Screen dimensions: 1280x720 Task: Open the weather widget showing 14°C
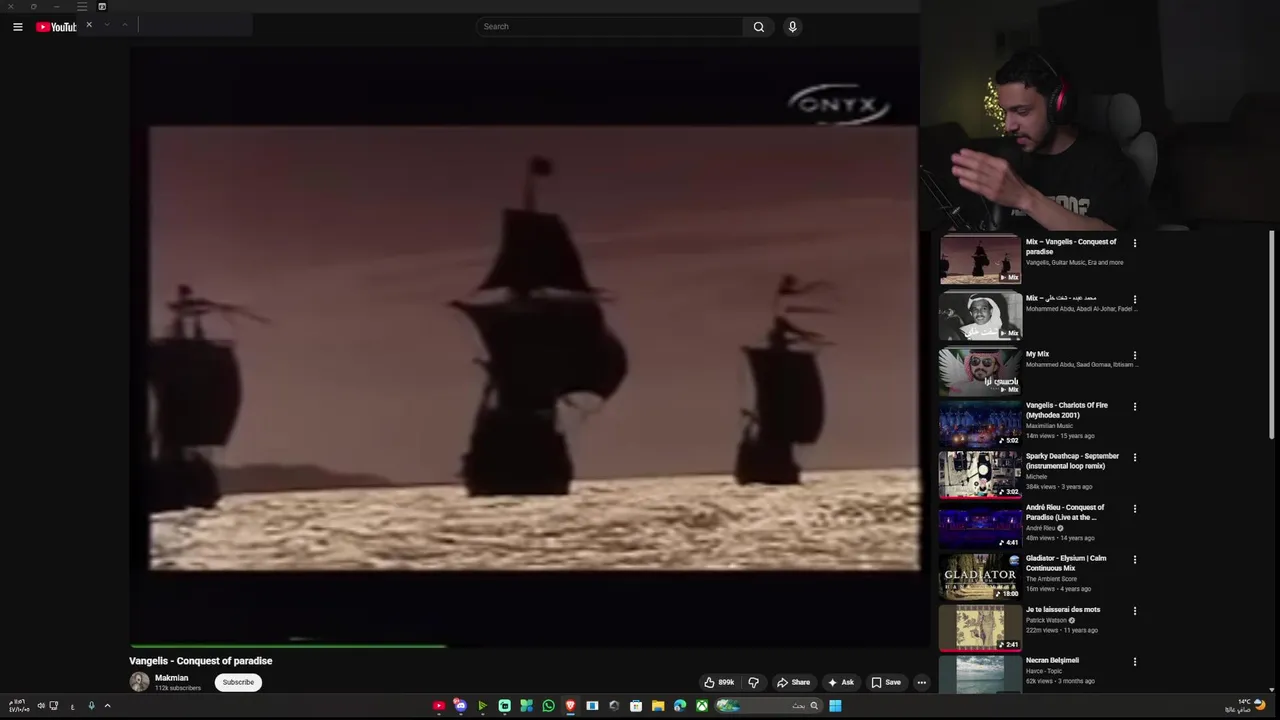(1246, 705)
